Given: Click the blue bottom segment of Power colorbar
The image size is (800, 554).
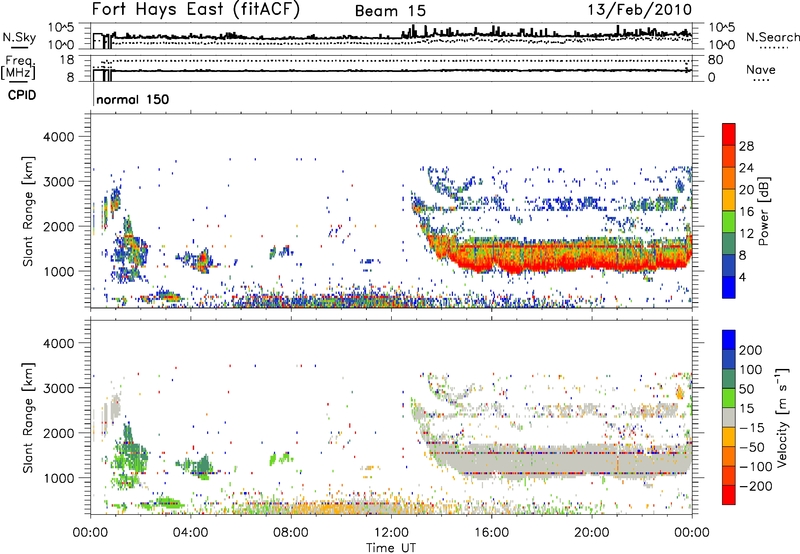Looking at the screenshot, I should [x=729, y=287].
